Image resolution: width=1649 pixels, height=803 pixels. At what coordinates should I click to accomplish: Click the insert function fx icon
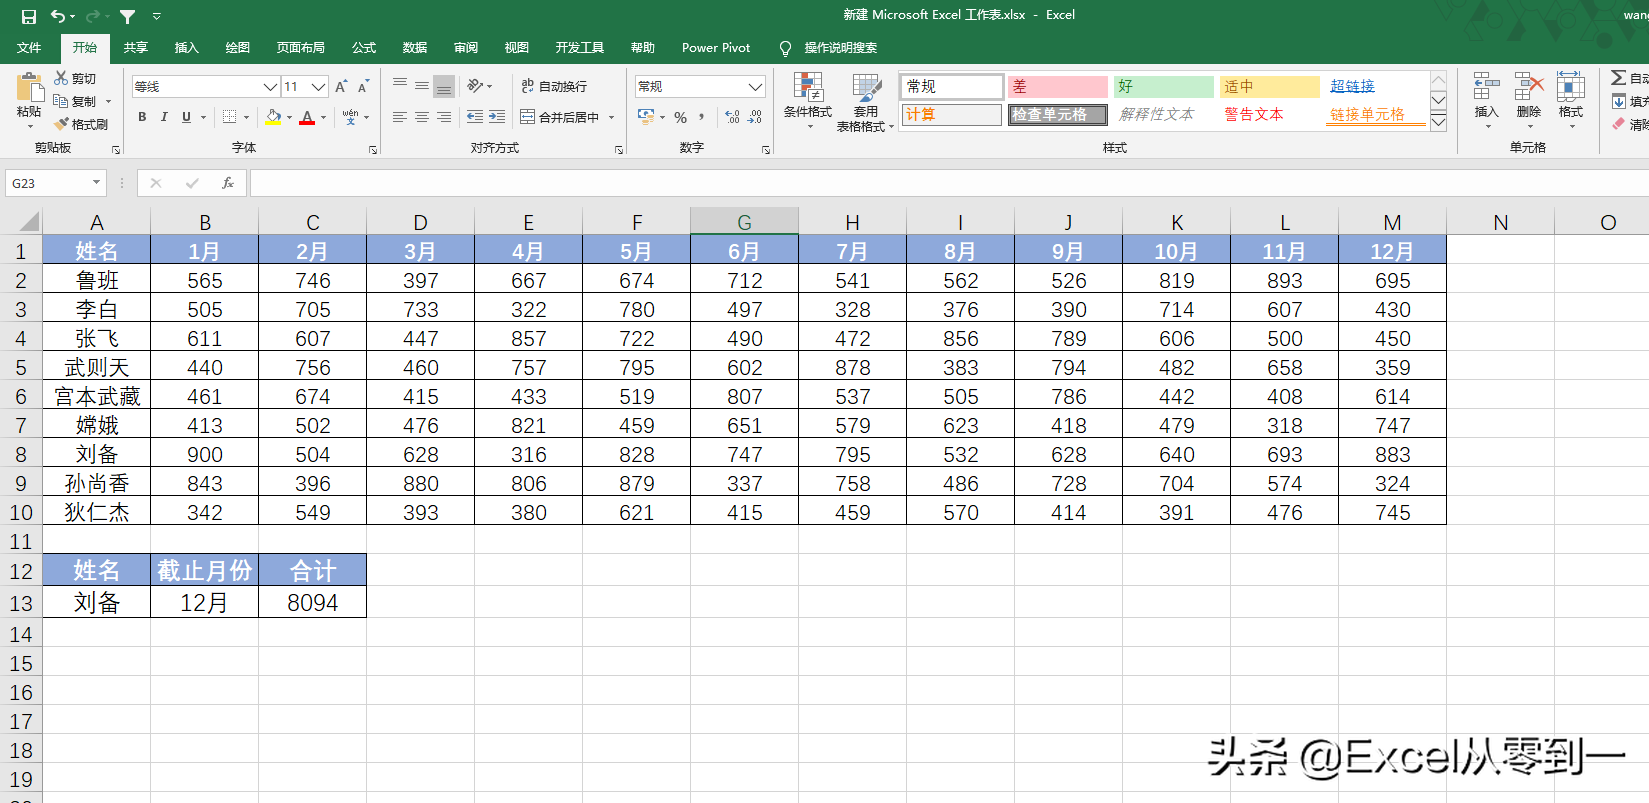(x=228, y=183)
